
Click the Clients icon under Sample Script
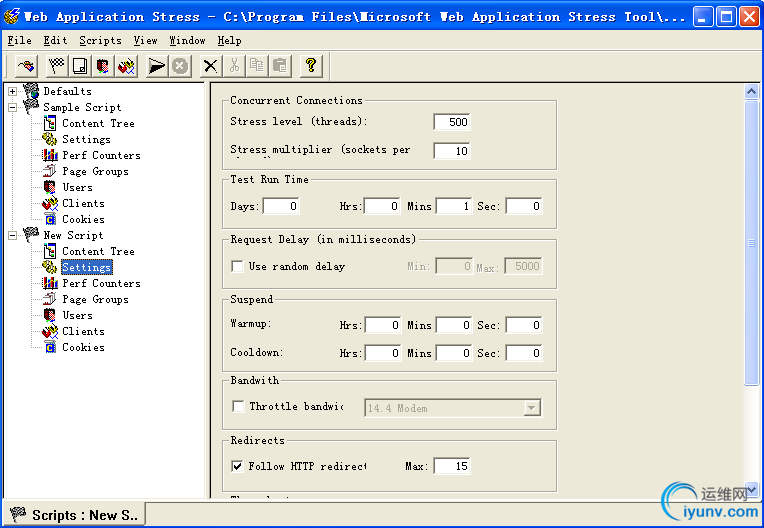tap(50, 203)
